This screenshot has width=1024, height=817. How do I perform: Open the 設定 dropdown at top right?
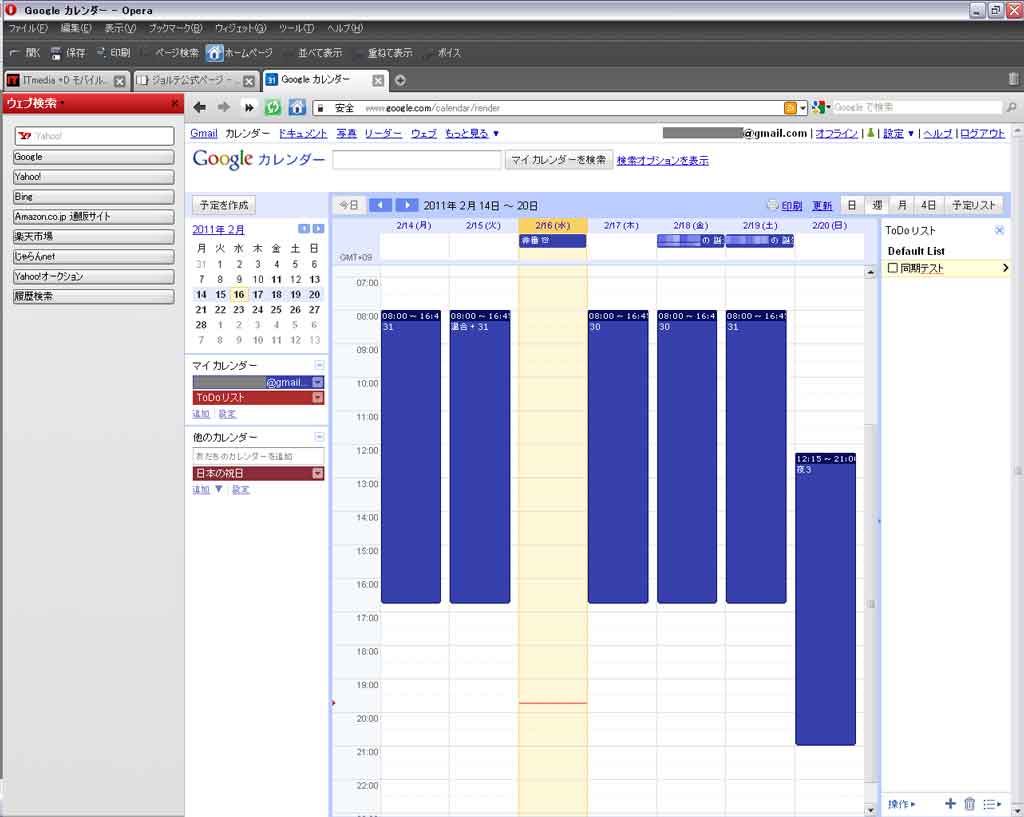coord(899,133)
